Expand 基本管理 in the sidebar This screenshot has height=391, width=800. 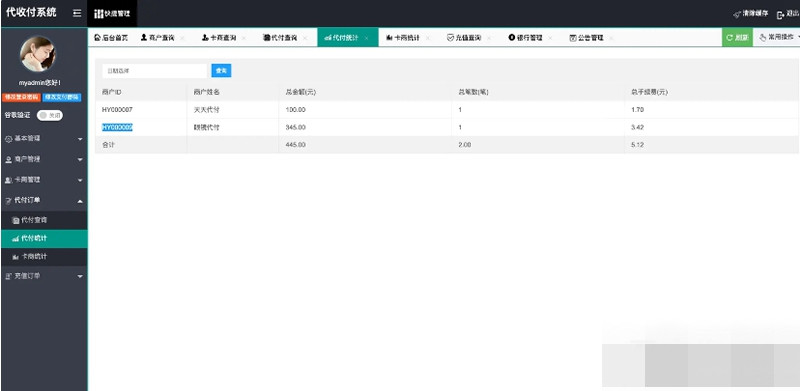coord(44,138)
